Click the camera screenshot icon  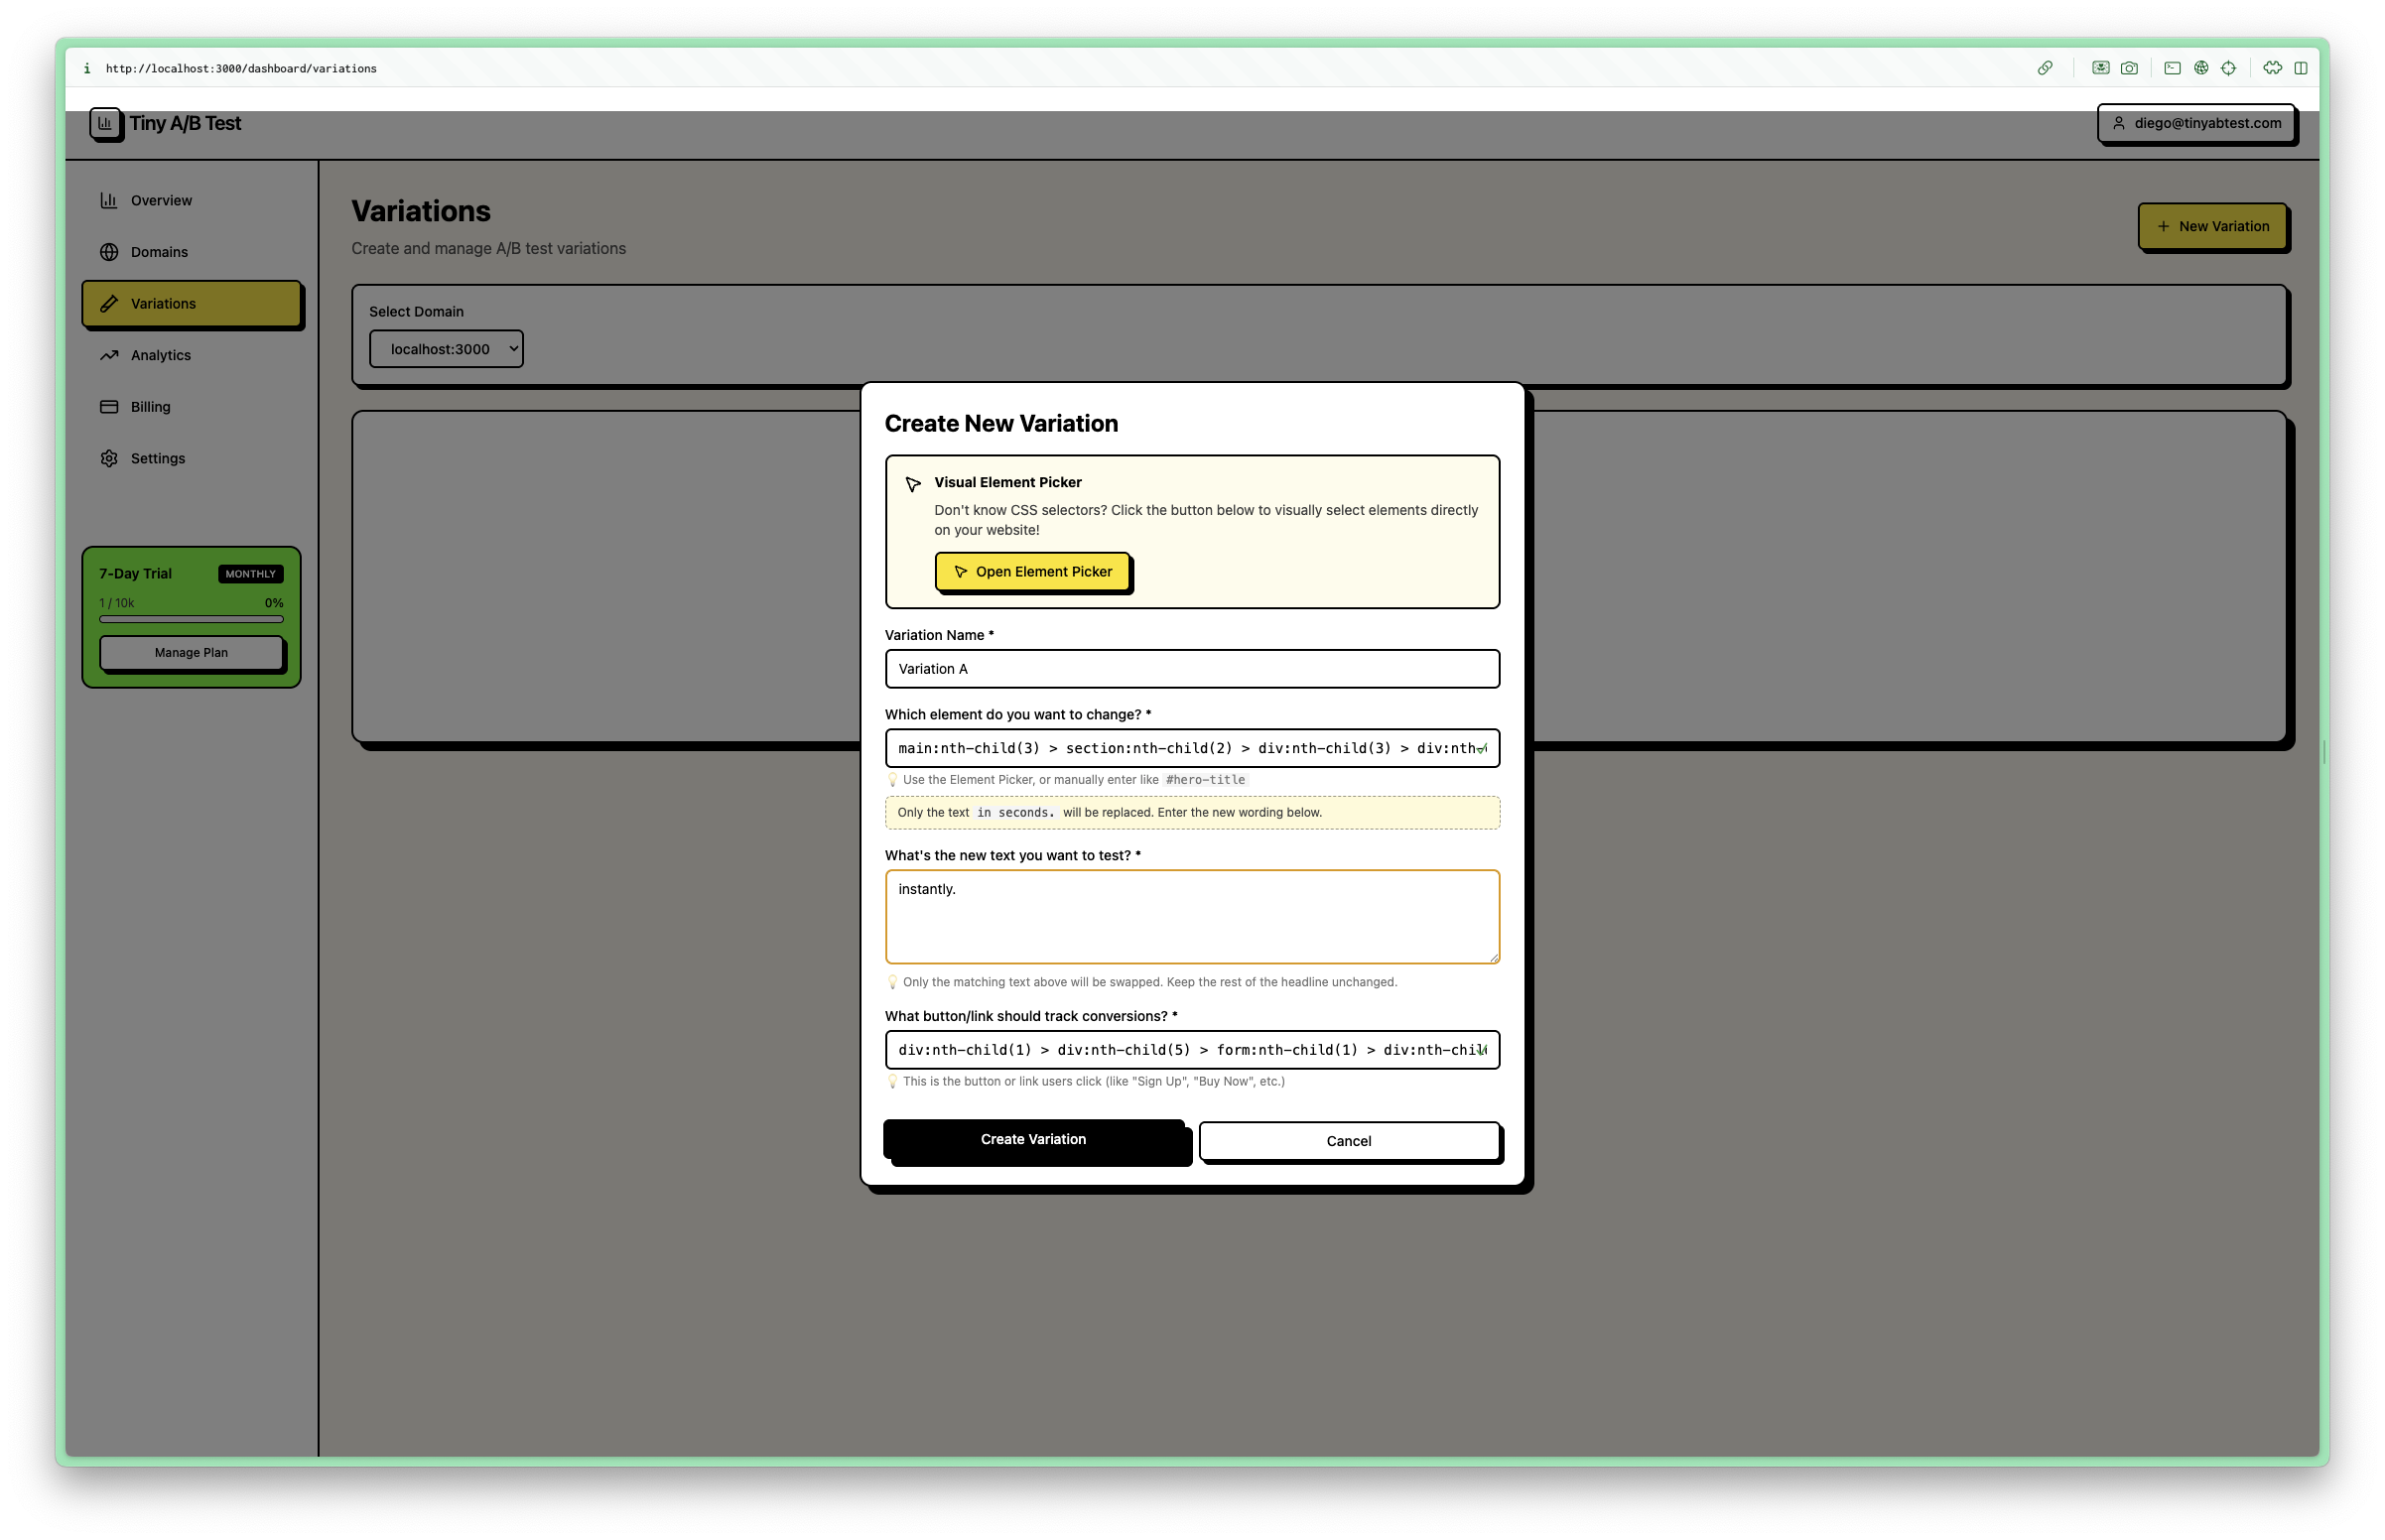pyautogui.click(x=2129, y=68)
